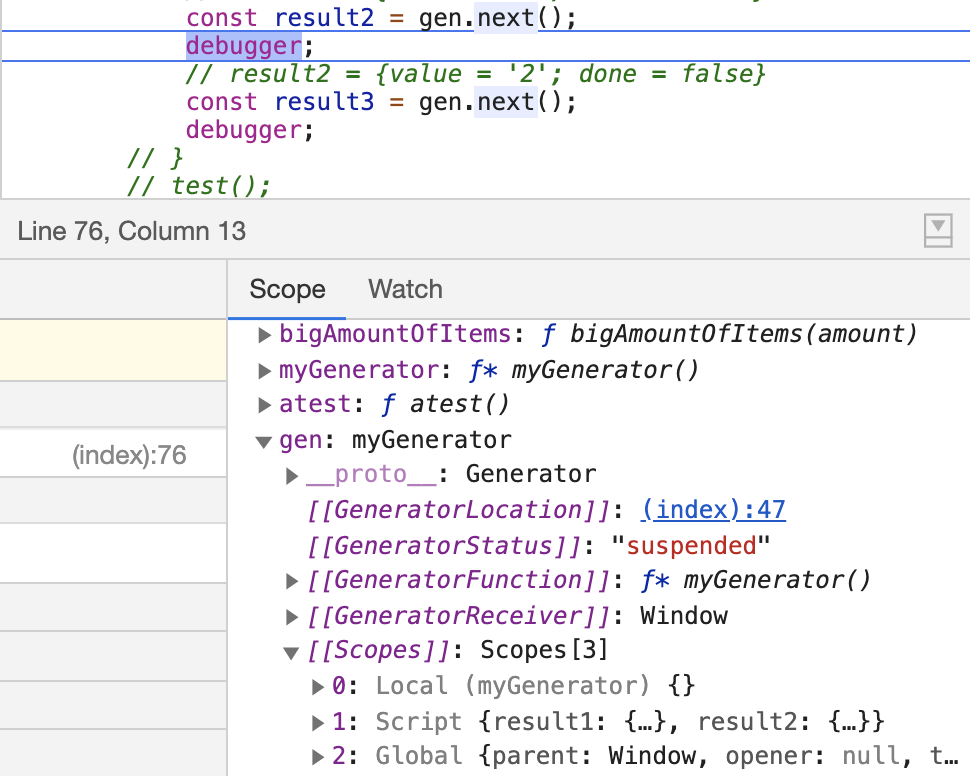Collapse the gen: myGenerator object
Image resolution: width=970 pixels, height=776 pixels.
(x=264, y=441)
